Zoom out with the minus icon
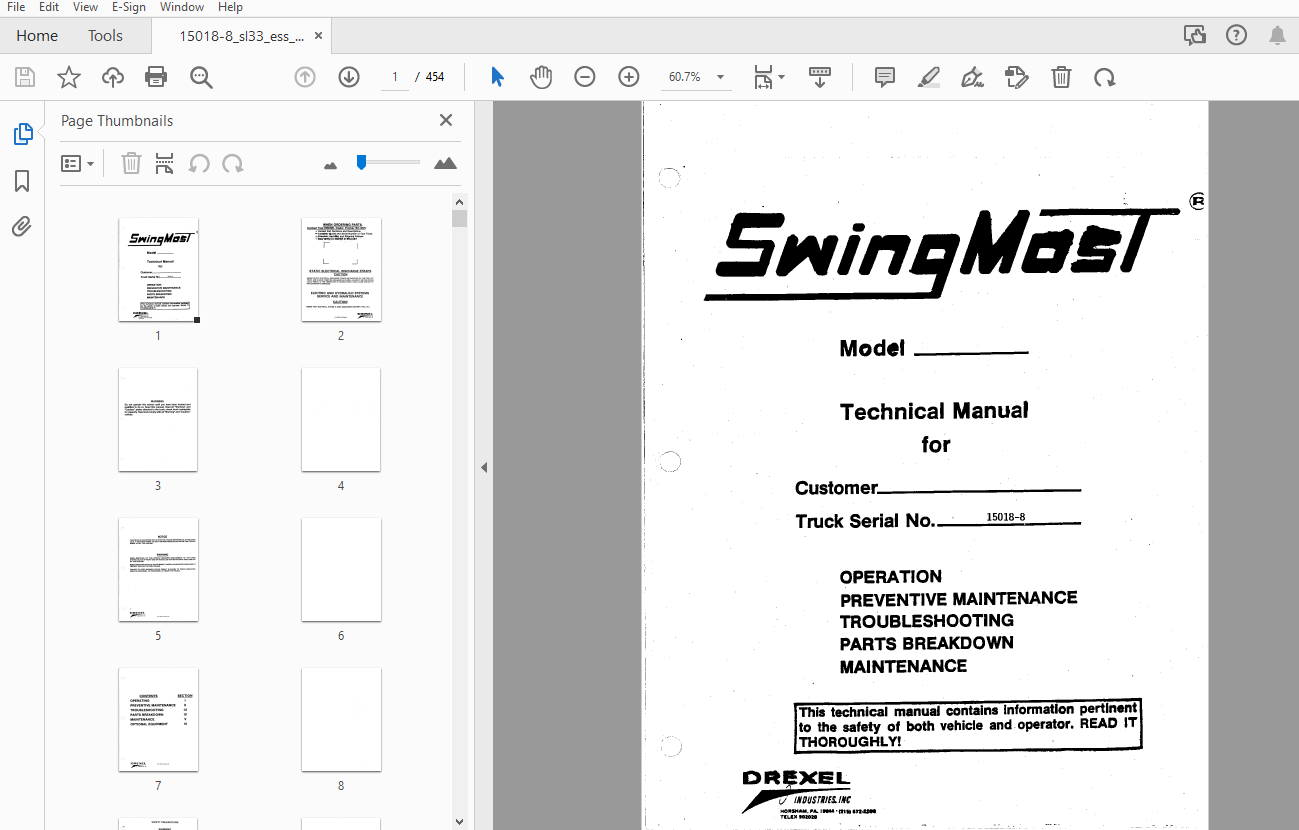Image resolution: width=1299 pixels, height=830 pixels. tap(585, 77)
